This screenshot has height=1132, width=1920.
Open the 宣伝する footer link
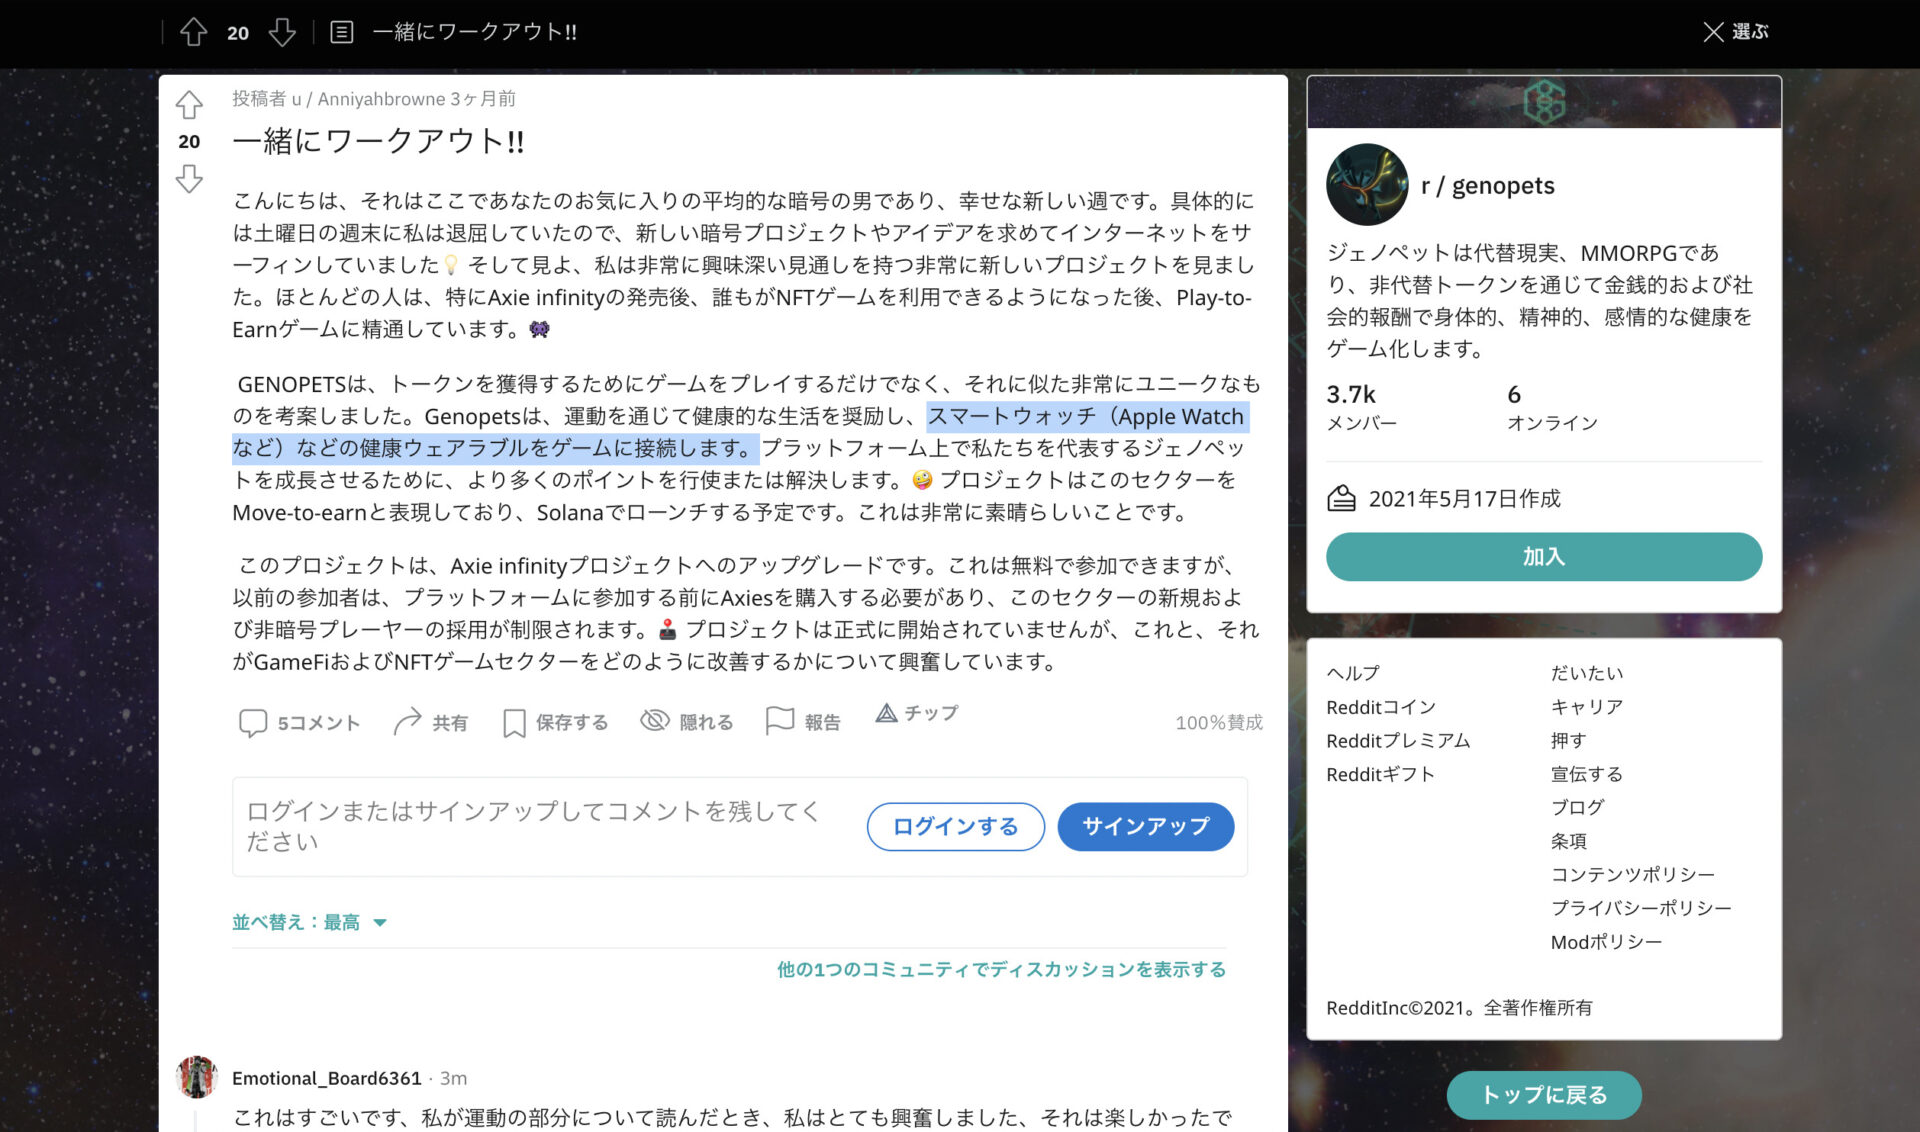1587,774
